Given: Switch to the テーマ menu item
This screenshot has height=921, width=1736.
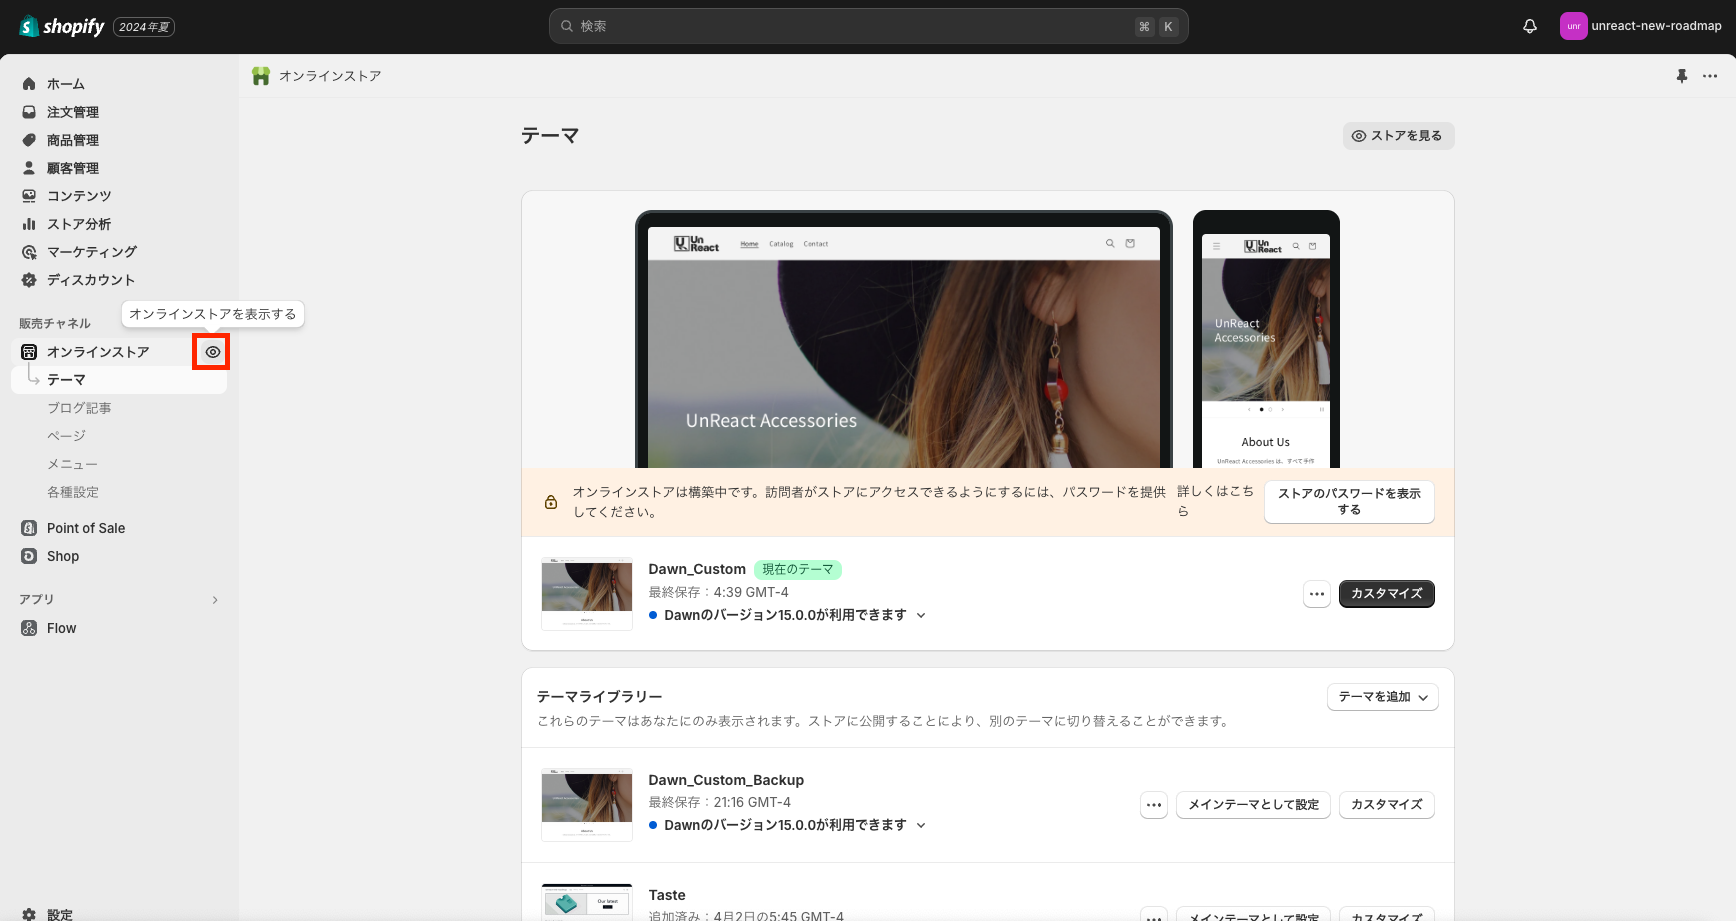Looking at the screenshot, I should [x=66, y=380].
